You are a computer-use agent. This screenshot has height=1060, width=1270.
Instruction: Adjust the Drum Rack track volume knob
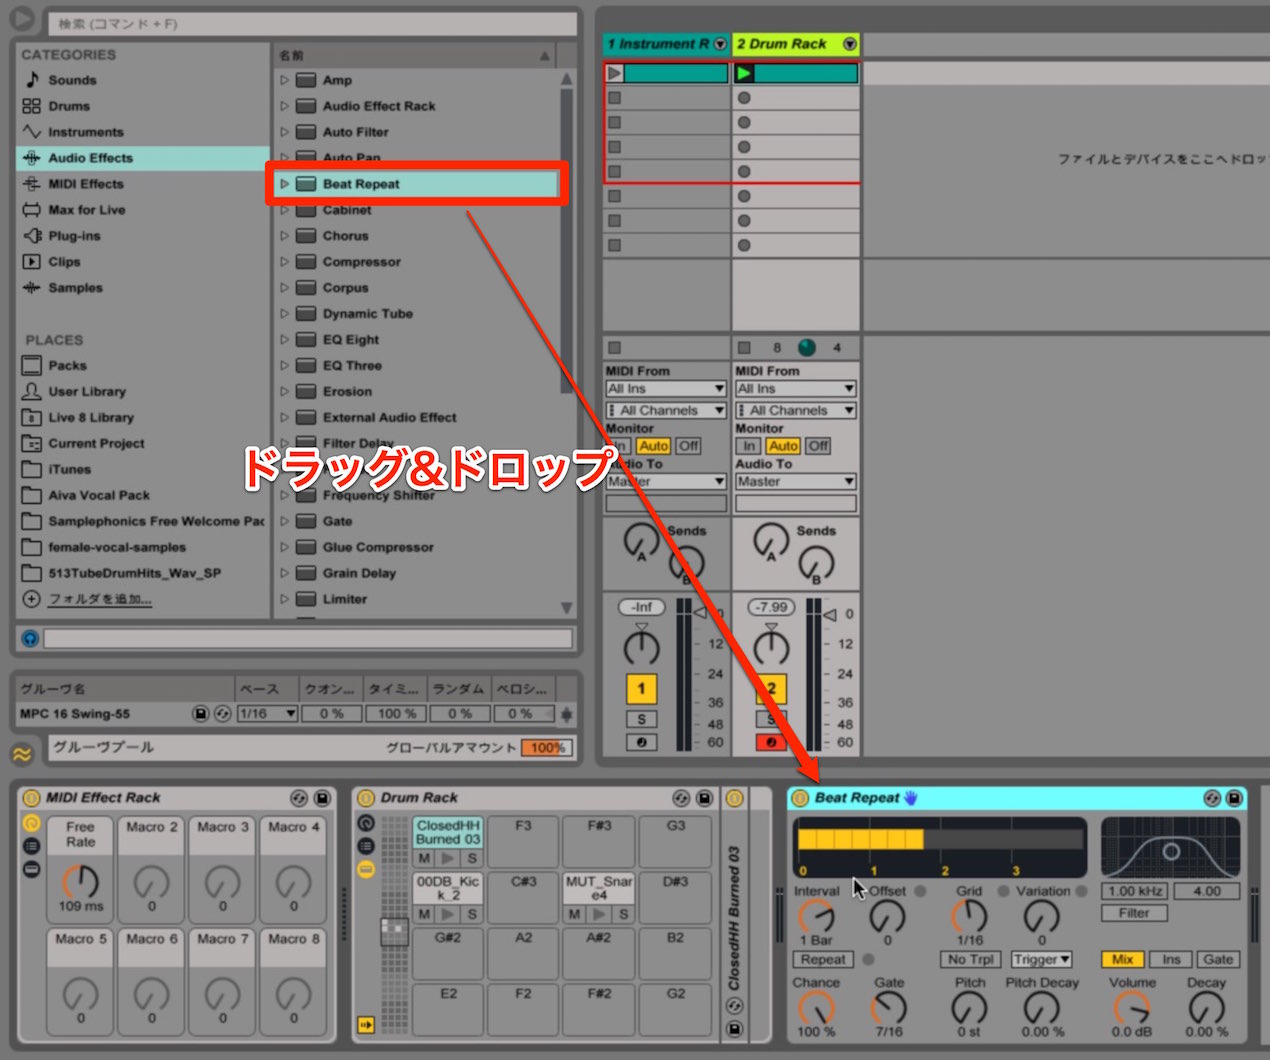[771, 648]
